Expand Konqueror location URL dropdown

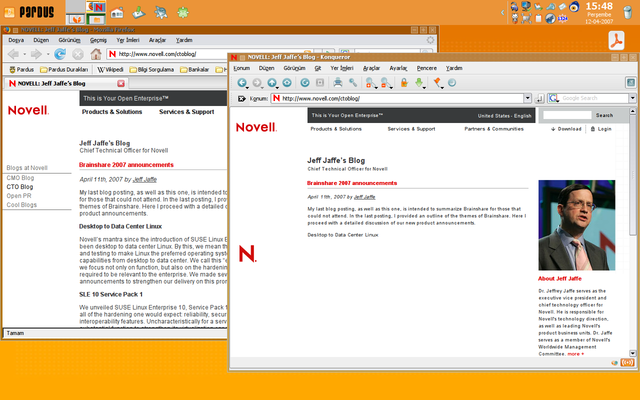click(x=529, y=98)
